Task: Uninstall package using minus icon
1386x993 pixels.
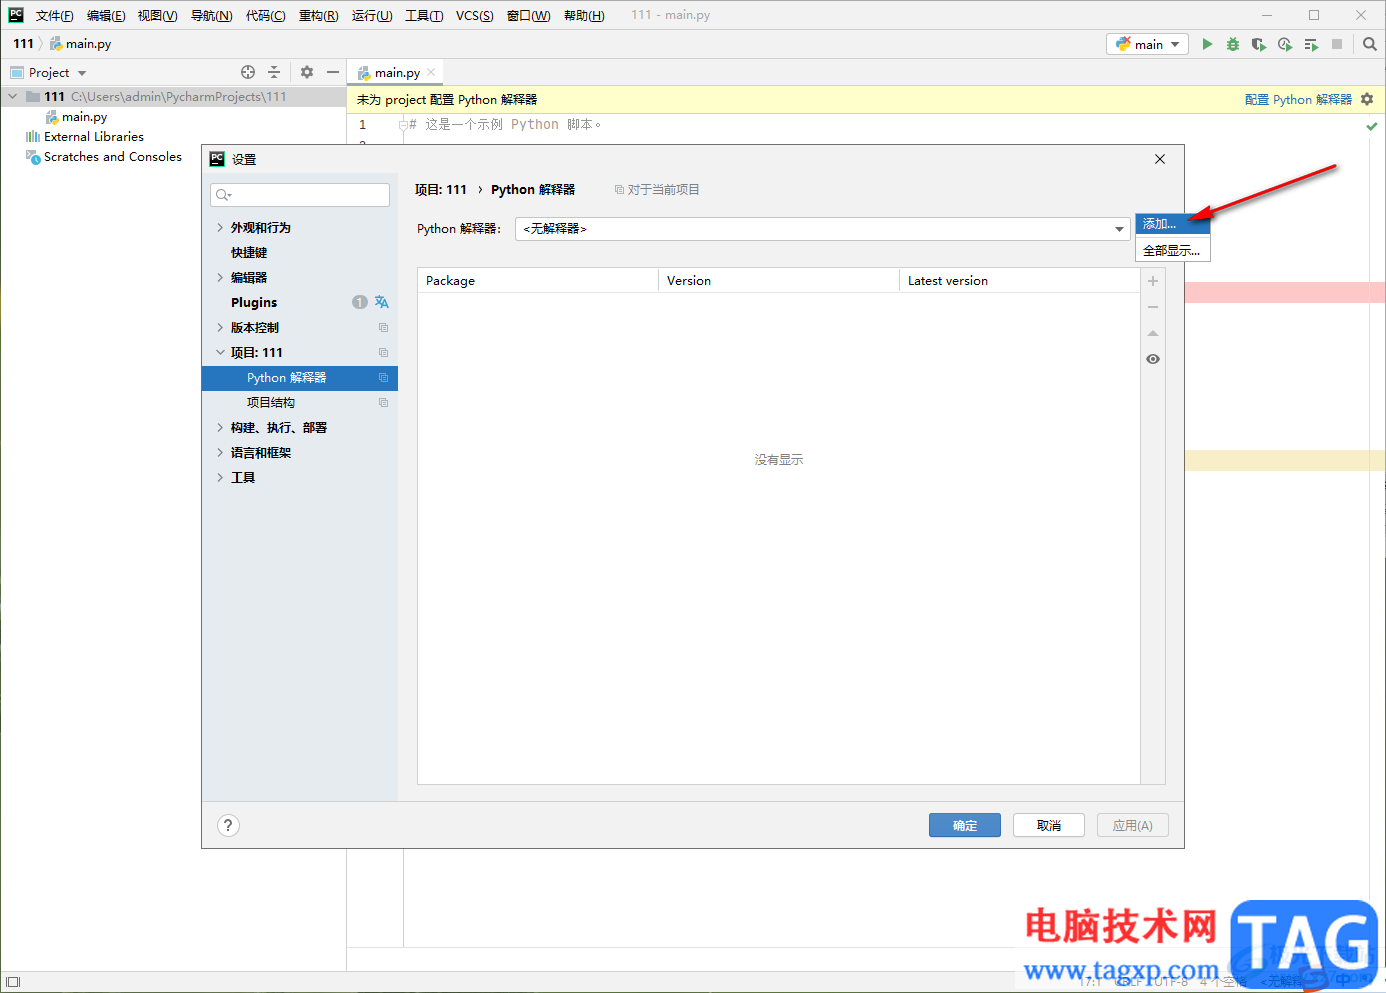Action: pyautogui.click(x=1153, y=307)
